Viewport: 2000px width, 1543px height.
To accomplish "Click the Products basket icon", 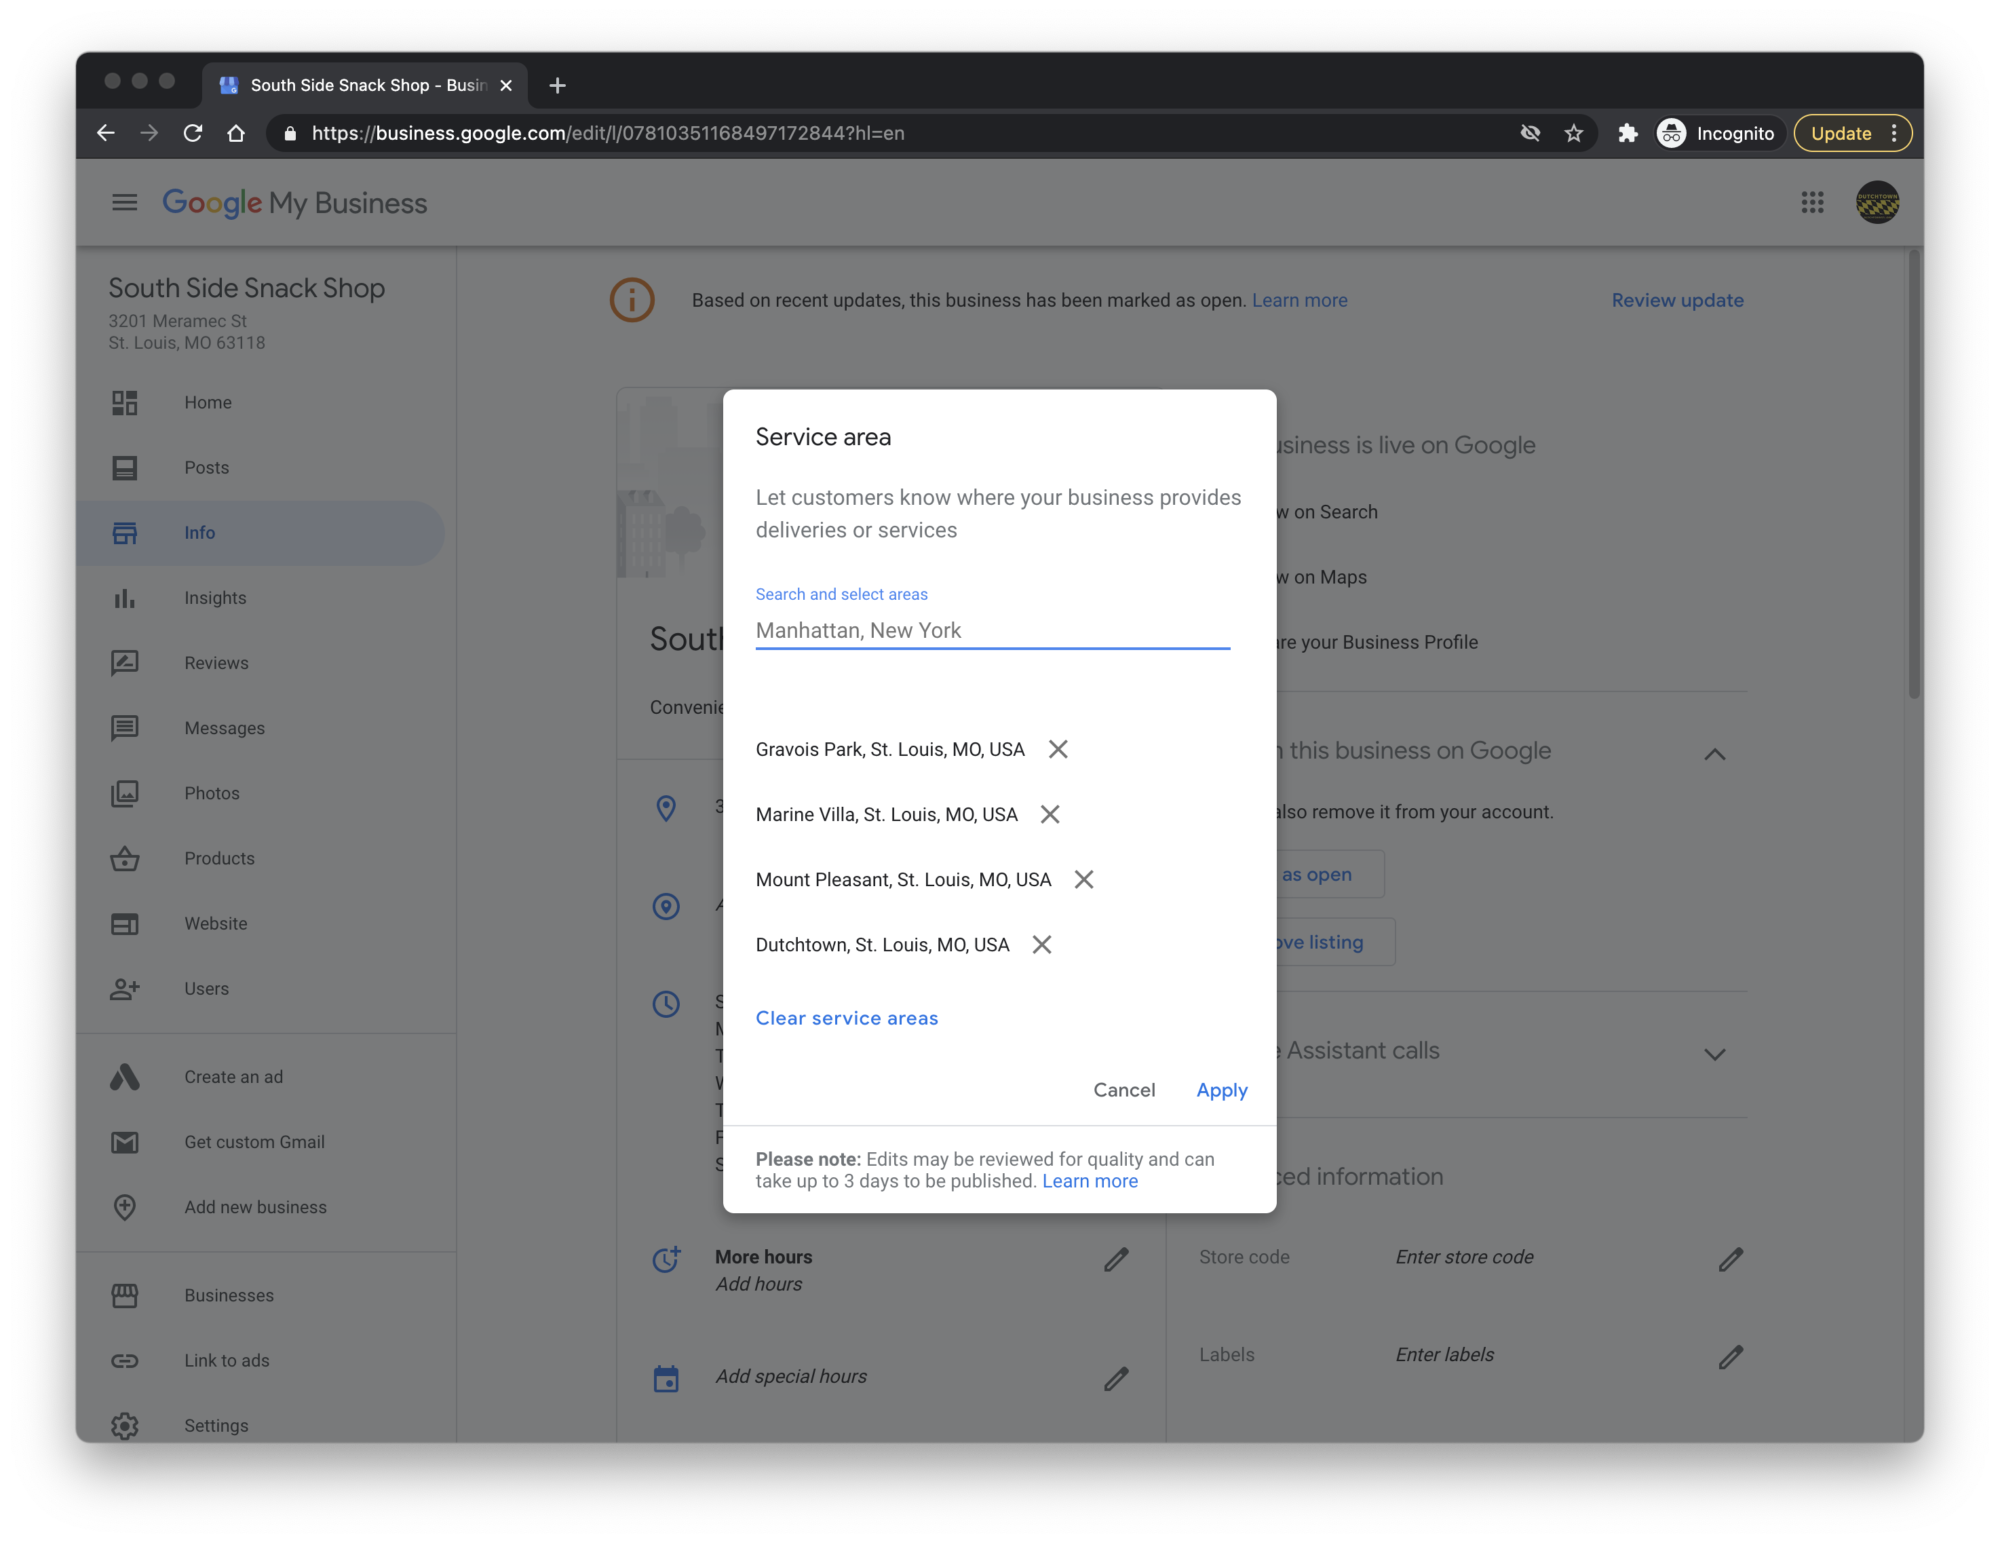I will click(125, 858).
